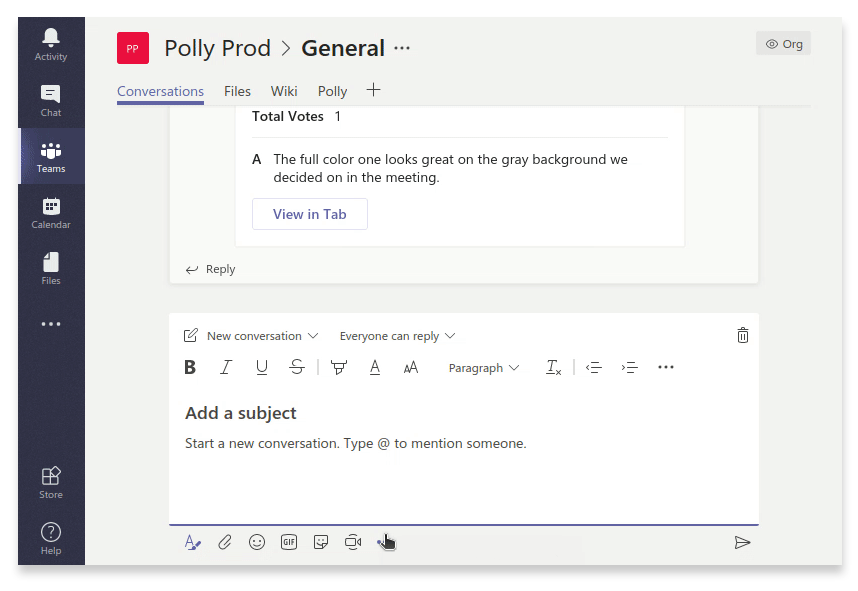Open the sticker picker

point(320,542)
